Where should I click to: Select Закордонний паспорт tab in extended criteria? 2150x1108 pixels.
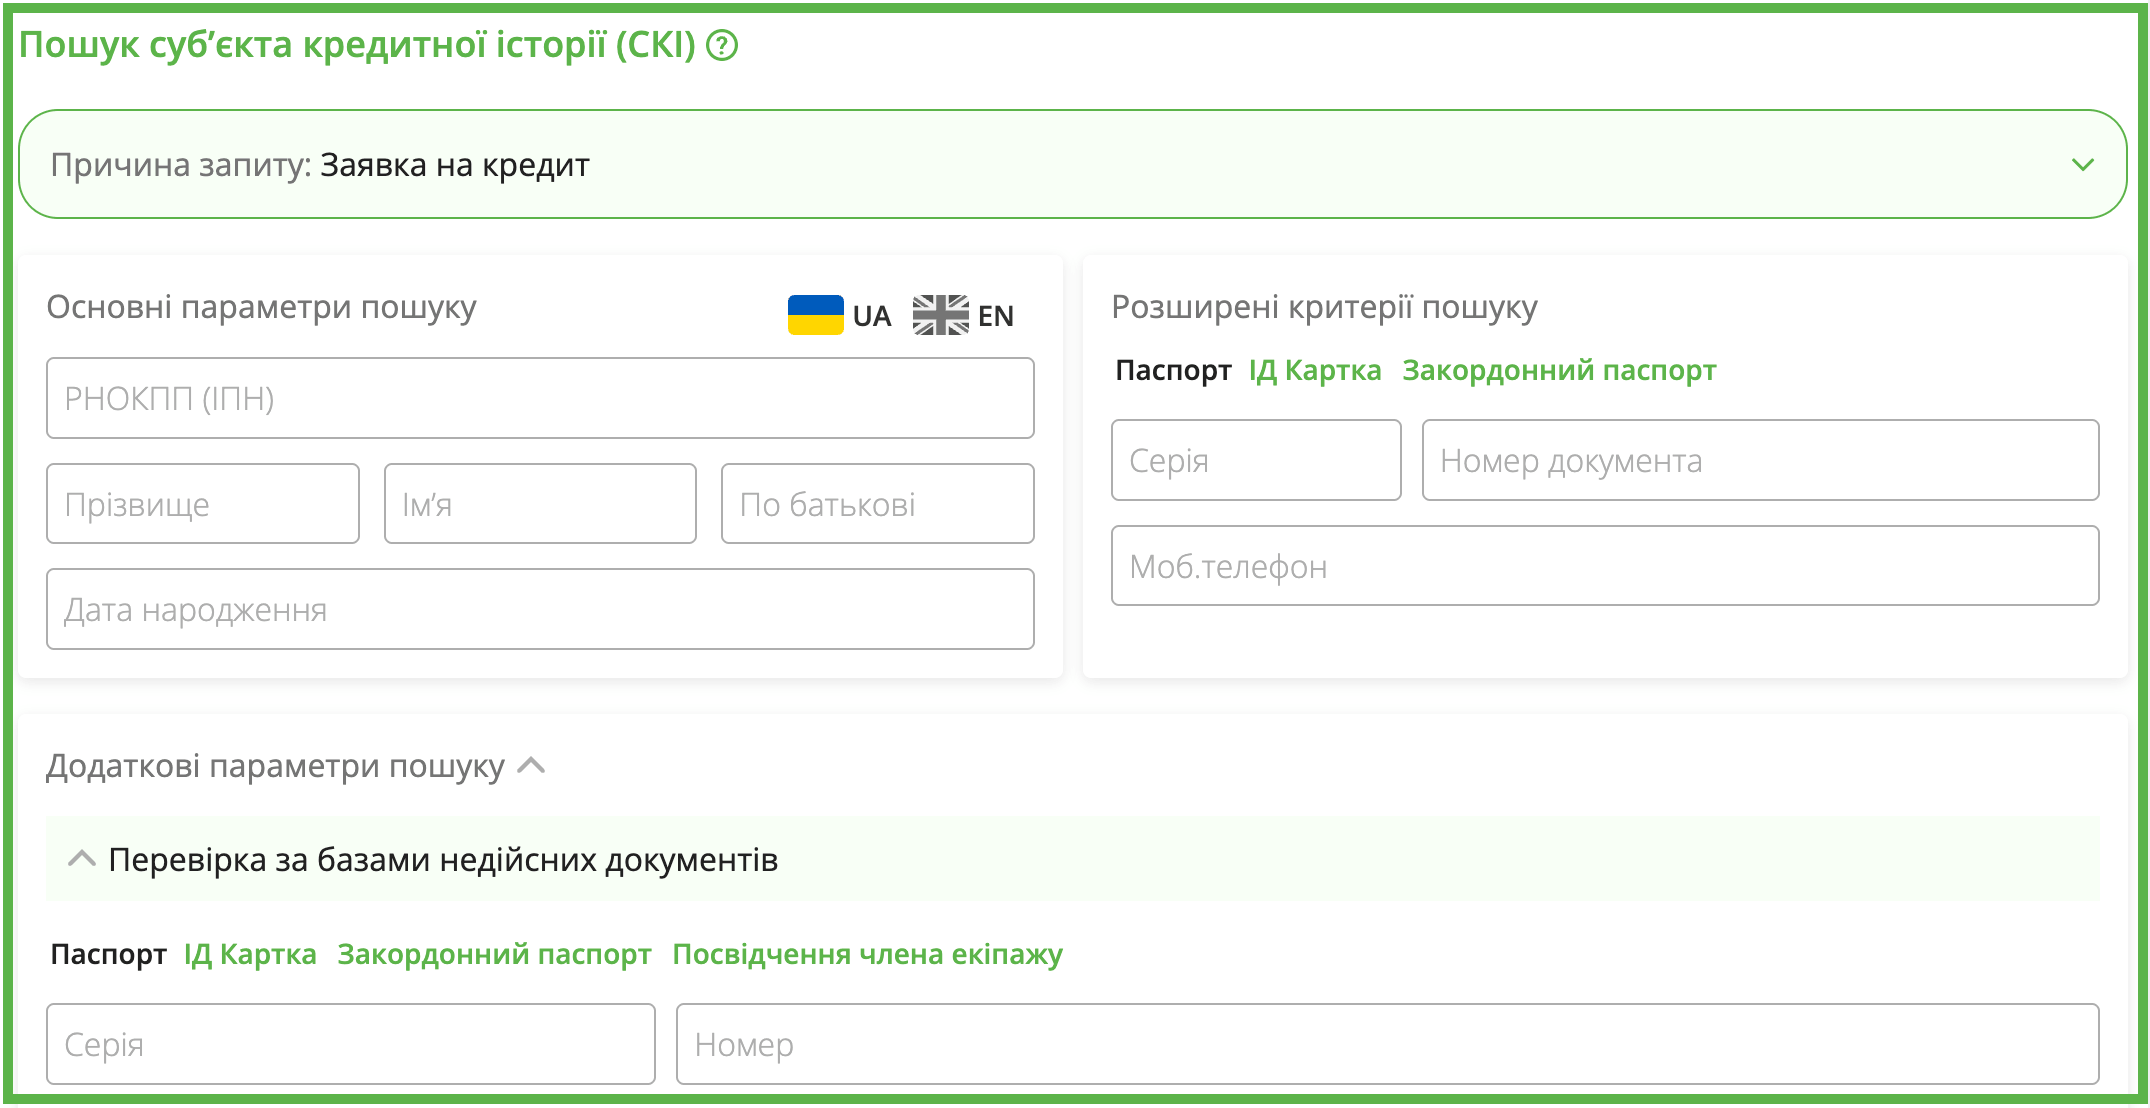click(1558, 370)
